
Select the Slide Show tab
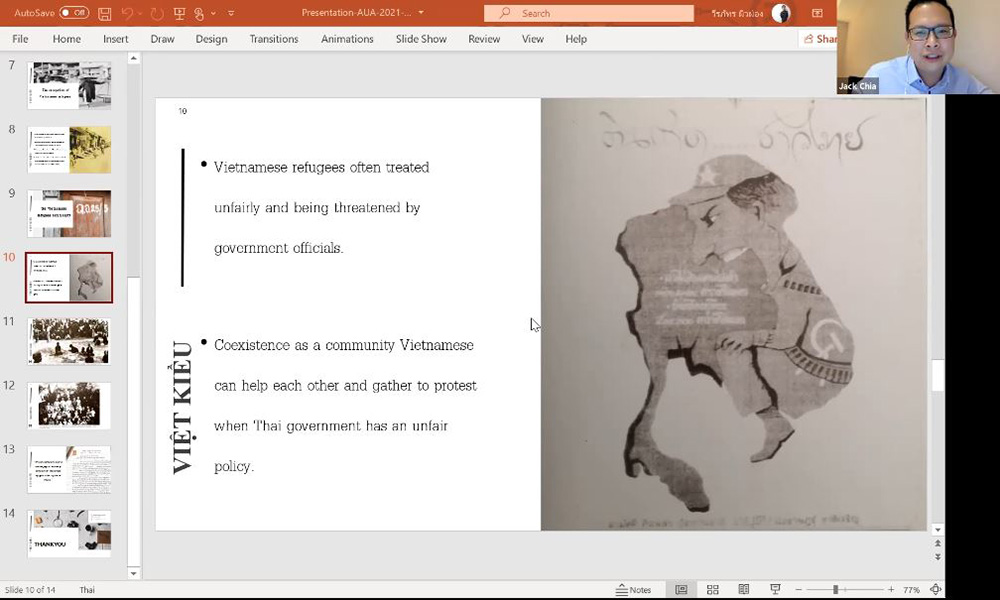[x=421, y=39]
